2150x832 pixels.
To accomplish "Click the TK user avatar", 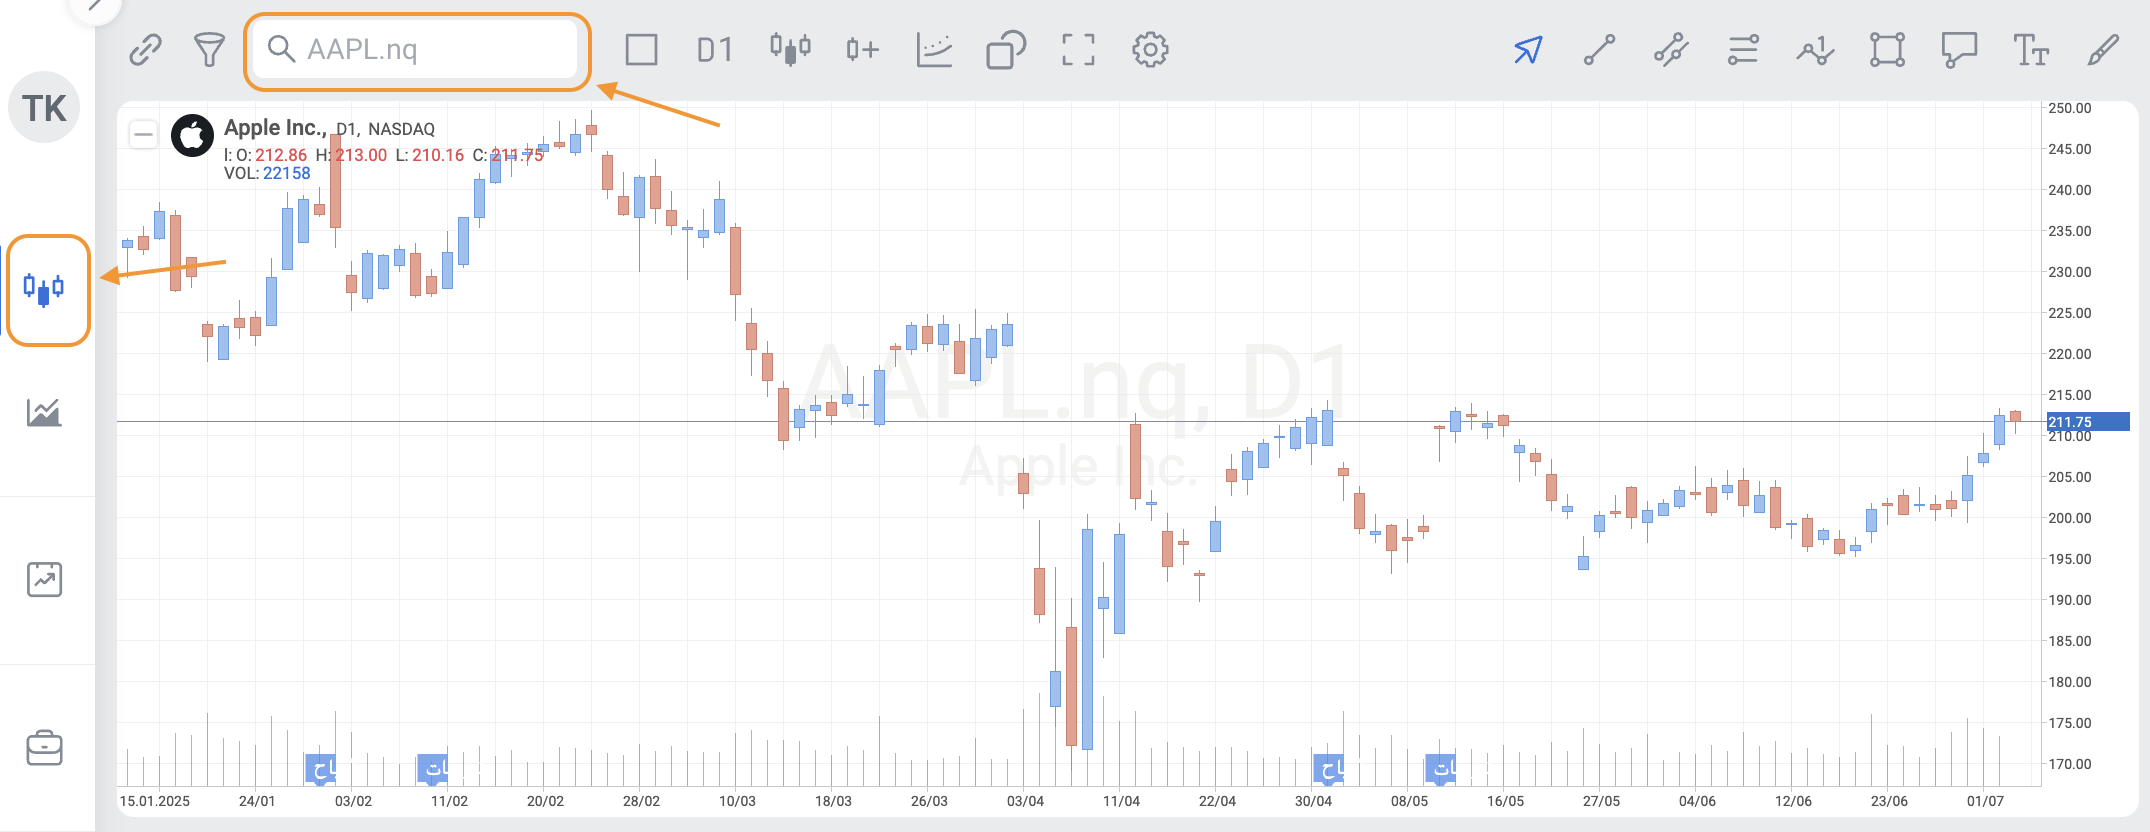I will [x=44, y=107].
